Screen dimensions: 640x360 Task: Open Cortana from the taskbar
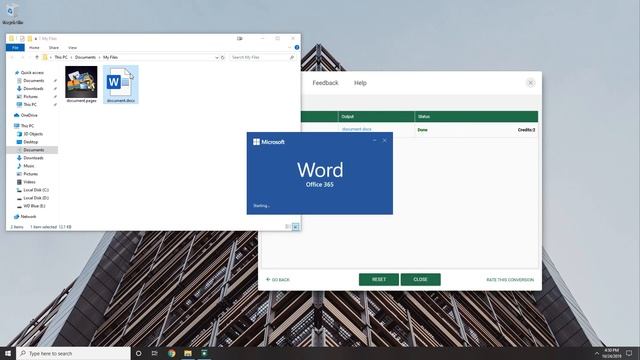tap(138, 353)
